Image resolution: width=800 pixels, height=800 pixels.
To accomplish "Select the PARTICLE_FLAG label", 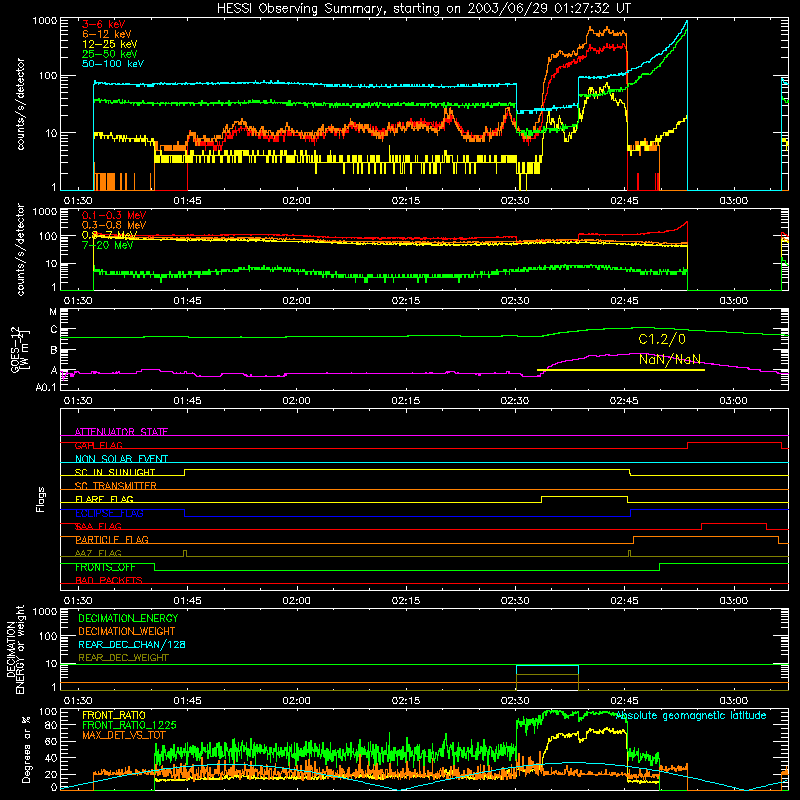I will (x=112, y=540).
